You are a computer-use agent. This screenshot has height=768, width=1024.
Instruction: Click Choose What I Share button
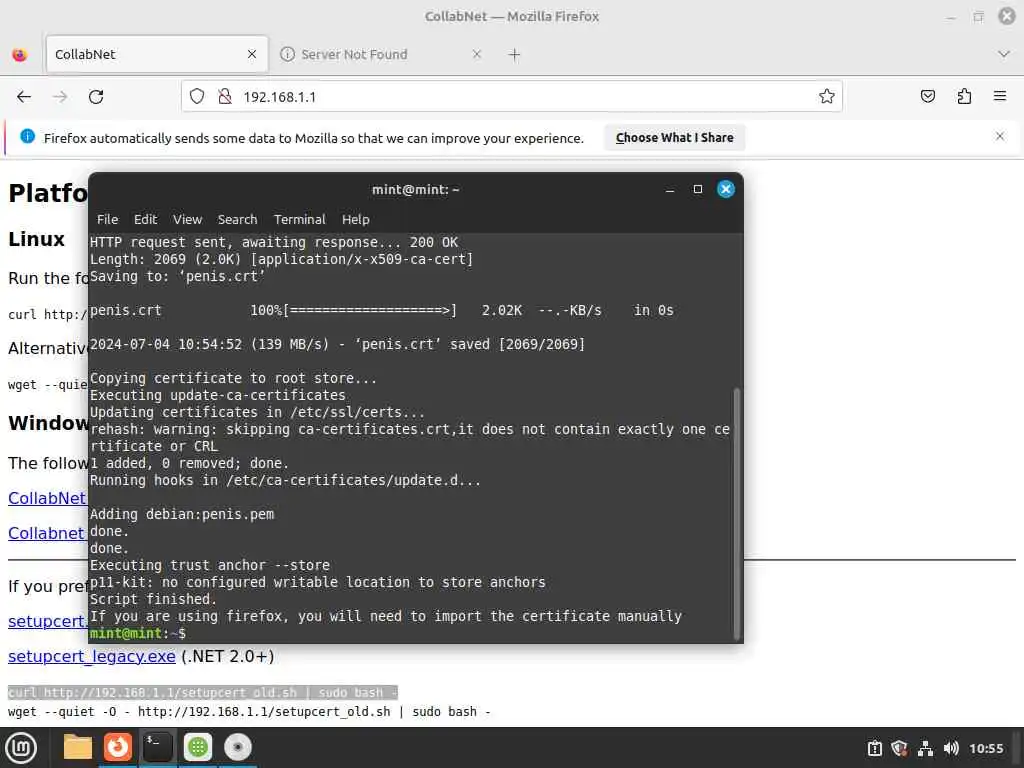675,138
